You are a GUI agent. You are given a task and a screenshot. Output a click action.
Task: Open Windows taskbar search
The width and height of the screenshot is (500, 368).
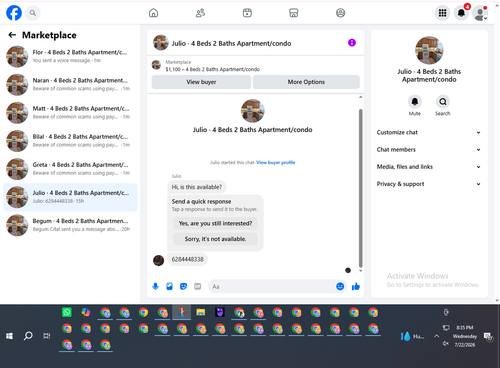point(28,336)
